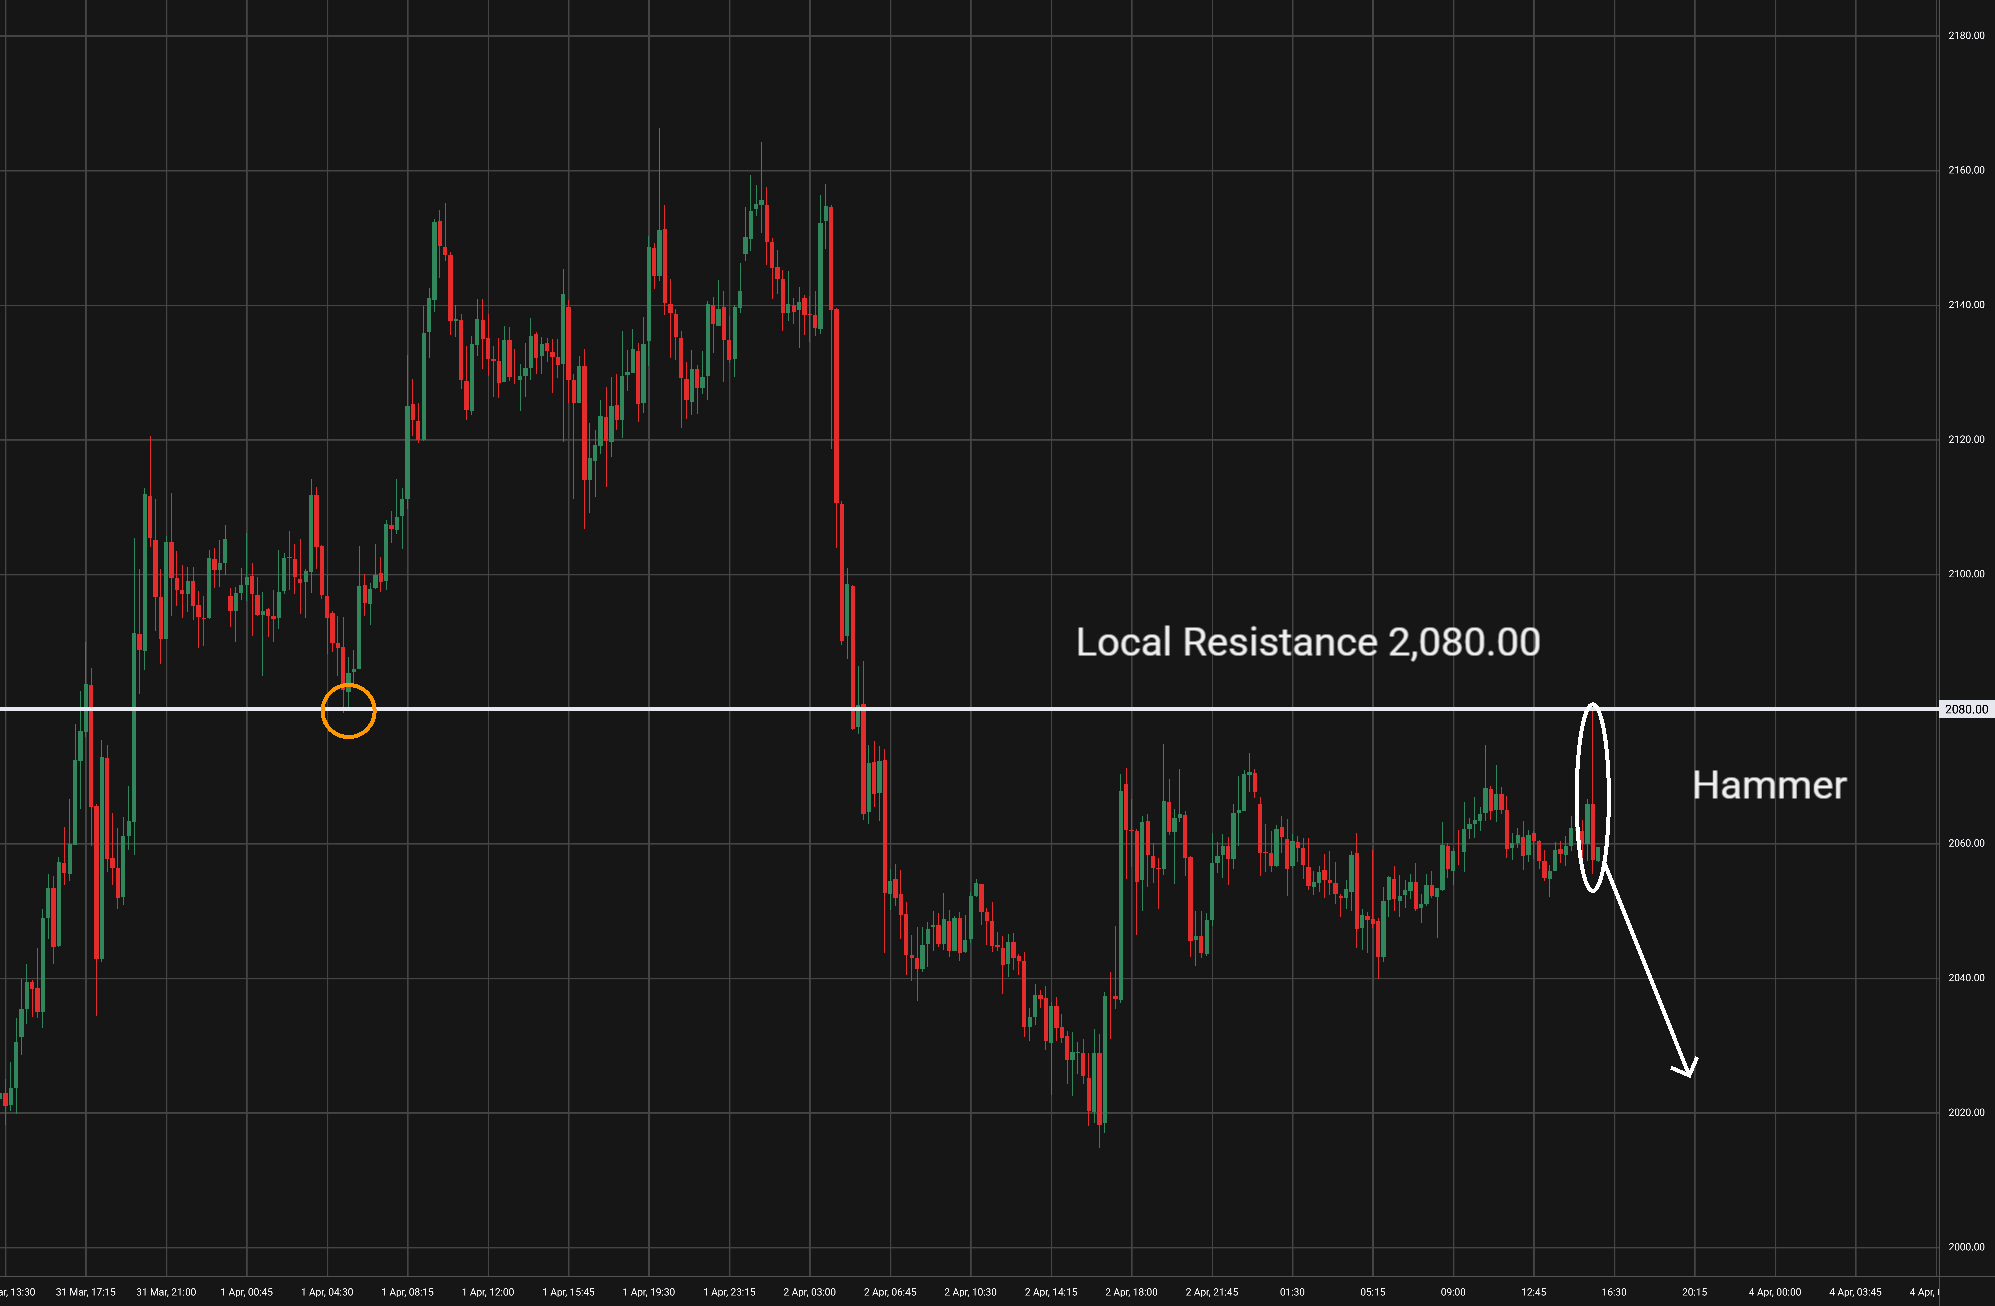Select the 'Hammer' text annotation

[x=1769, y=786]
